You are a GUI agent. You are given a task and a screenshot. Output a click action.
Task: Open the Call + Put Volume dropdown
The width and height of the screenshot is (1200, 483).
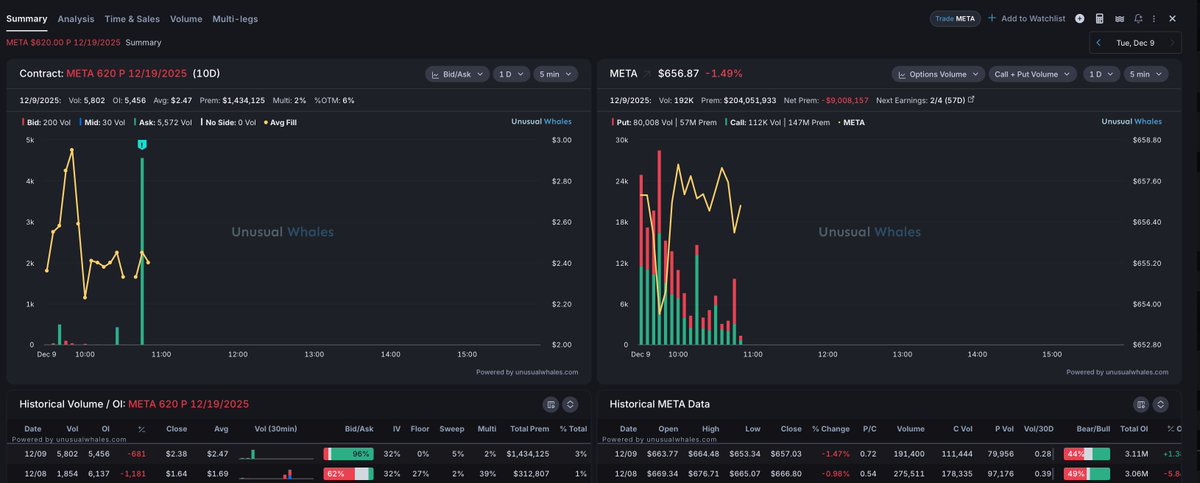(x=1032, y=74)
